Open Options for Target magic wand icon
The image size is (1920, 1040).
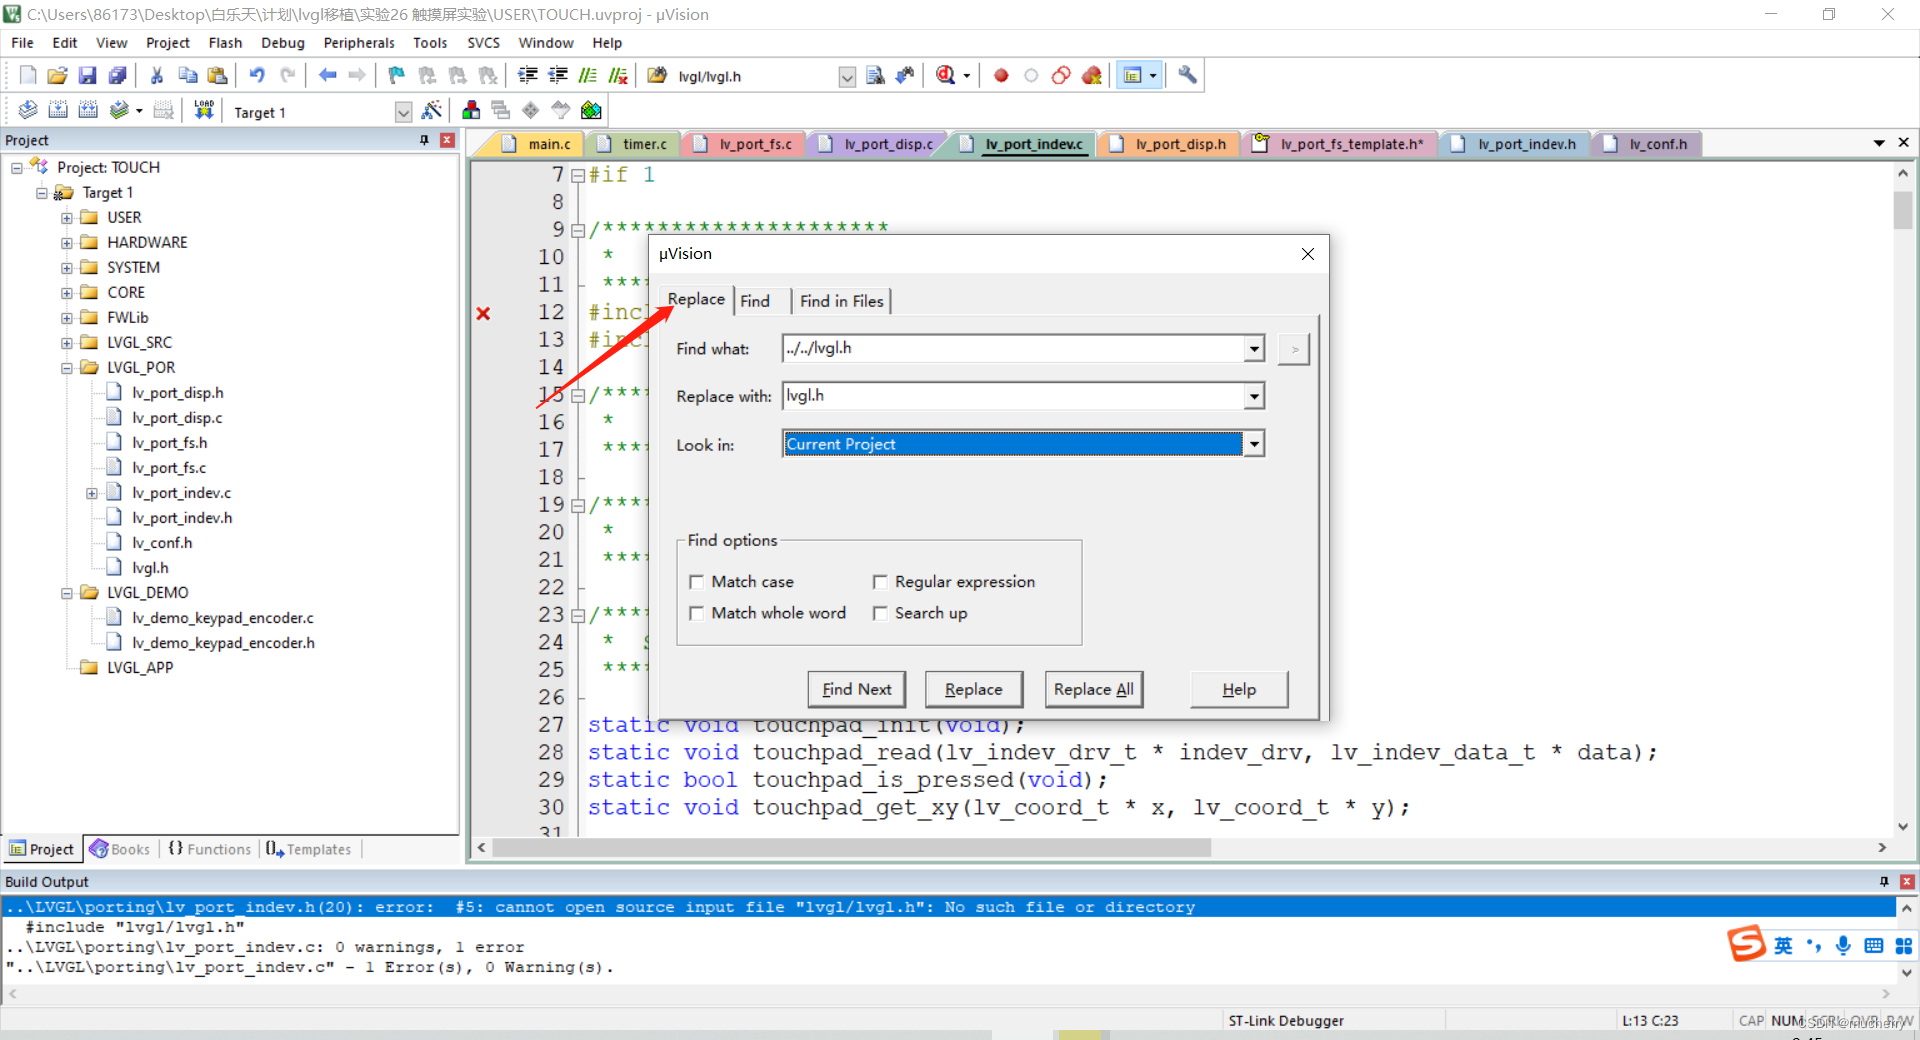(x=432, y=111)
